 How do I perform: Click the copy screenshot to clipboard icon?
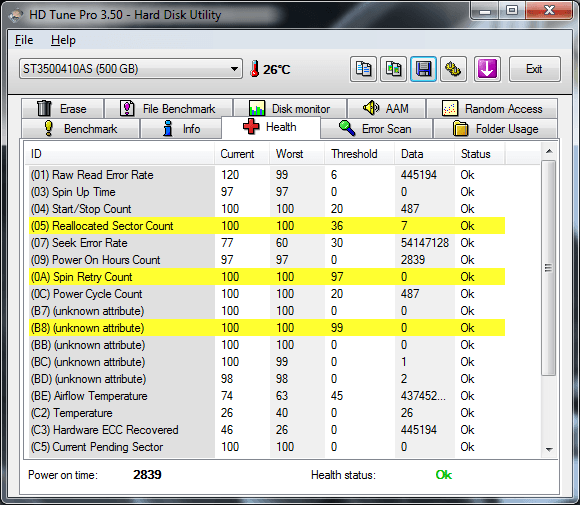[393, 69]
